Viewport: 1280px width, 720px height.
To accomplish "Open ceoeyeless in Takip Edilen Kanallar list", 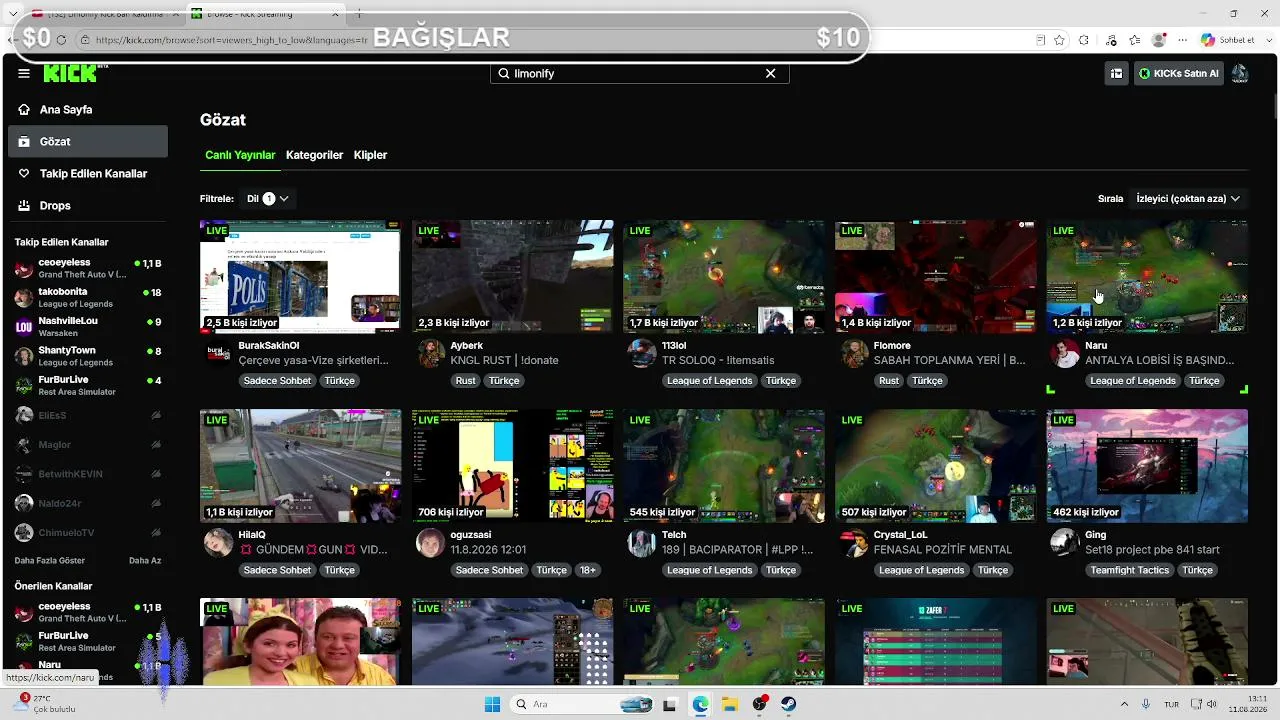I will (x=88, y=268).
